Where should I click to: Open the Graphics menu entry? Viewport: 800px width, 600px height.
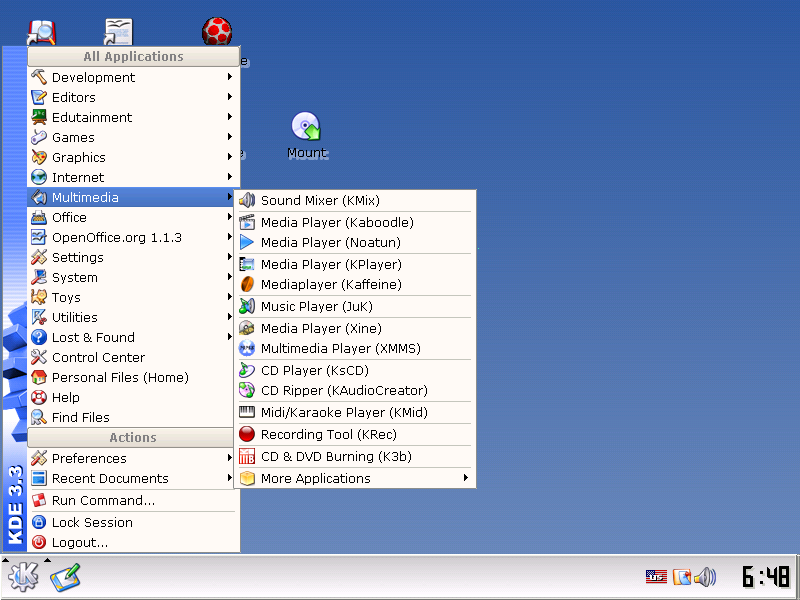(x=133, y=157)
